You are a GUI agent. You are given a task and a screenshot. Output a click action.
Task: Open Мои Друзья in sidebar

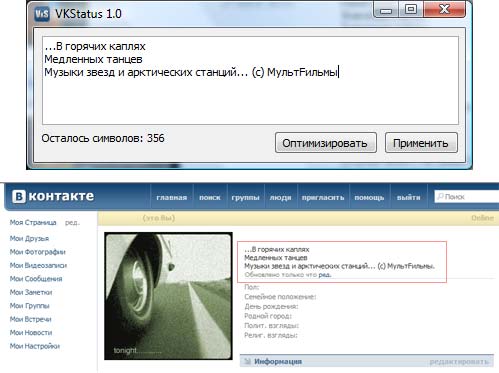pyautogui.click(x=29, y=239)
